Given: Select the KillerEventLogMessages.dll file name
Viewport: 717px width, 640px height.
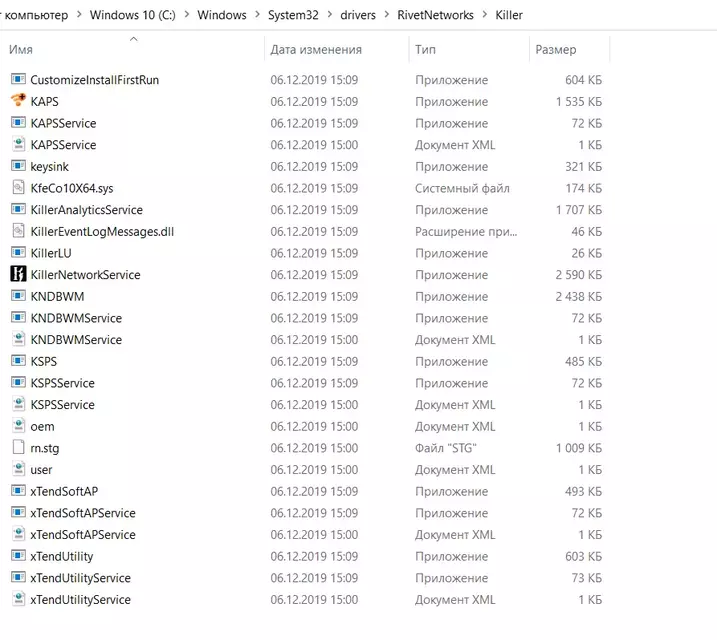Looking at the screenshot, I should [x=102, y=232].
